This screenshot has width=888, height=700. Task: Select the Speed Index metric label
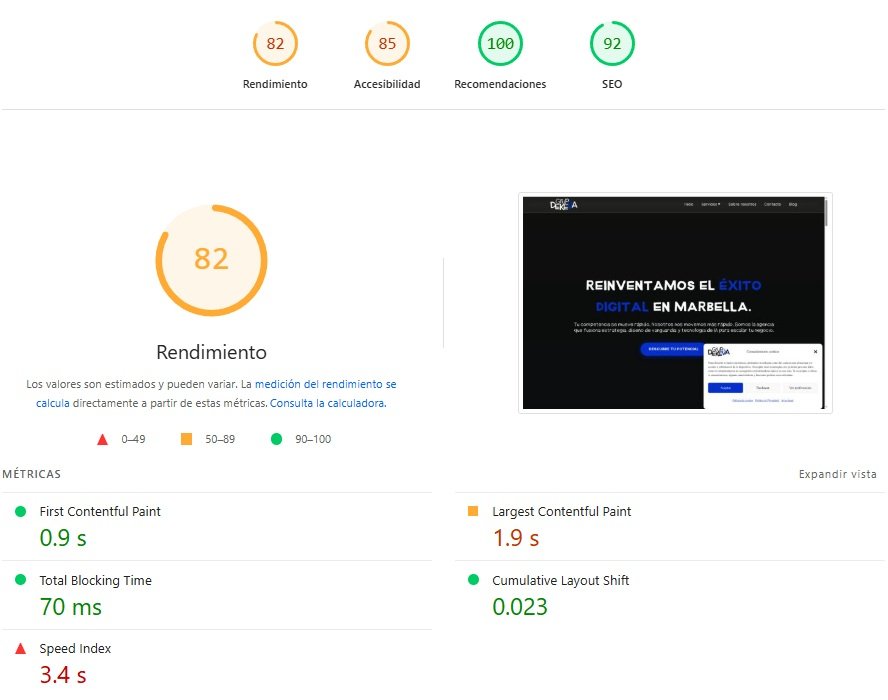click(75, 649)
